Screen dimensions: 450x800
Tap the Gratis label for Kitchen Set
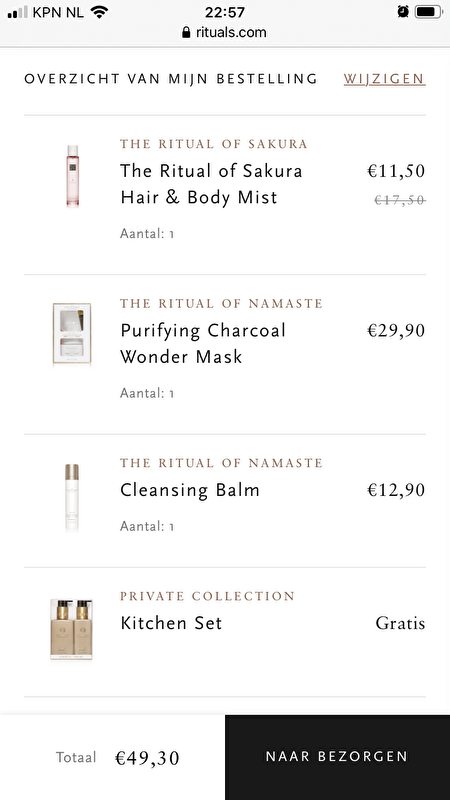tap(400, 623)
